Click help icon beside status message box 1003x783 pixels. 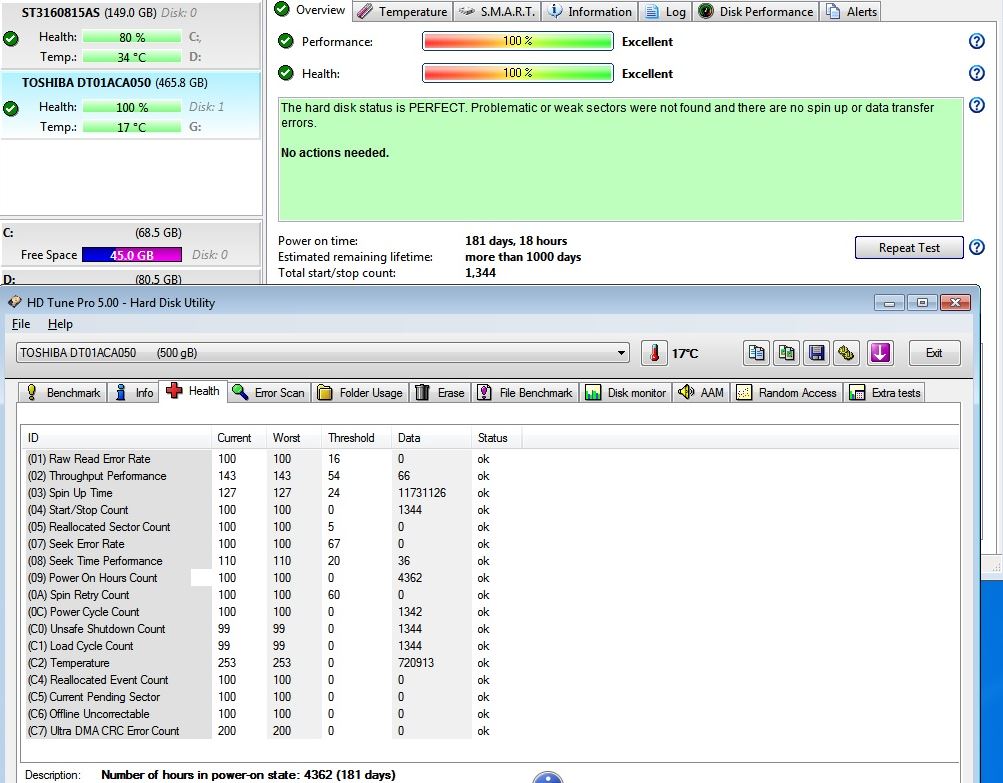pos(976,105)
